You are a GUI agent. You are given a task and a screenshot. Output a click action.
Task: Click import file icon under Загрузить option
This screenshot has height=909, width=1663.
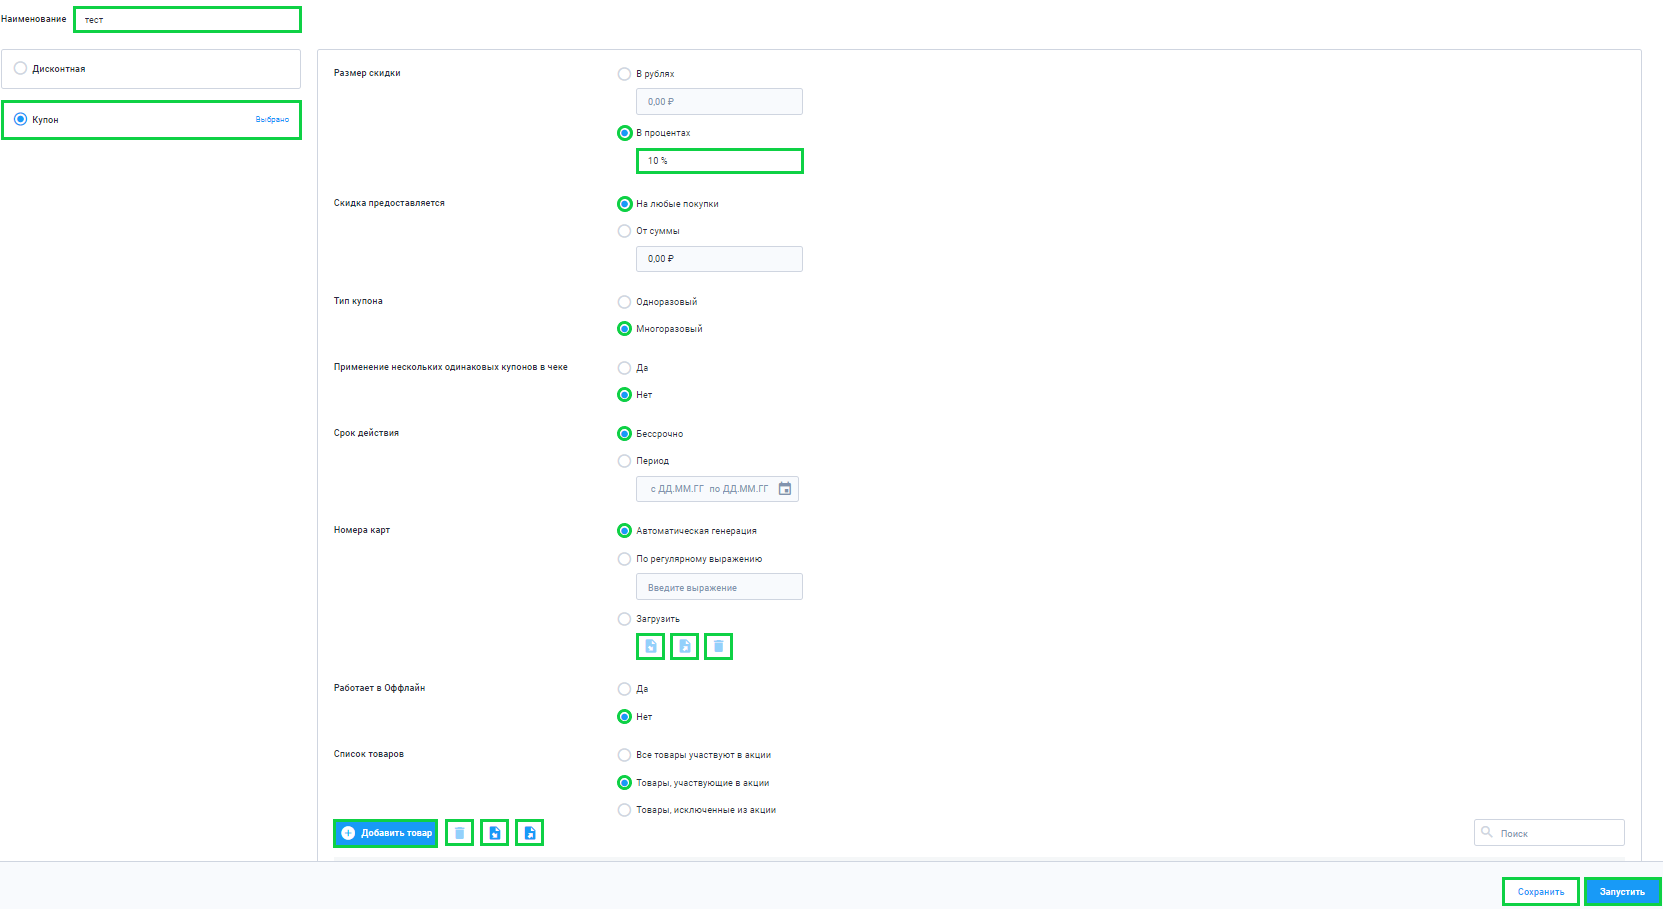(650, 646)
